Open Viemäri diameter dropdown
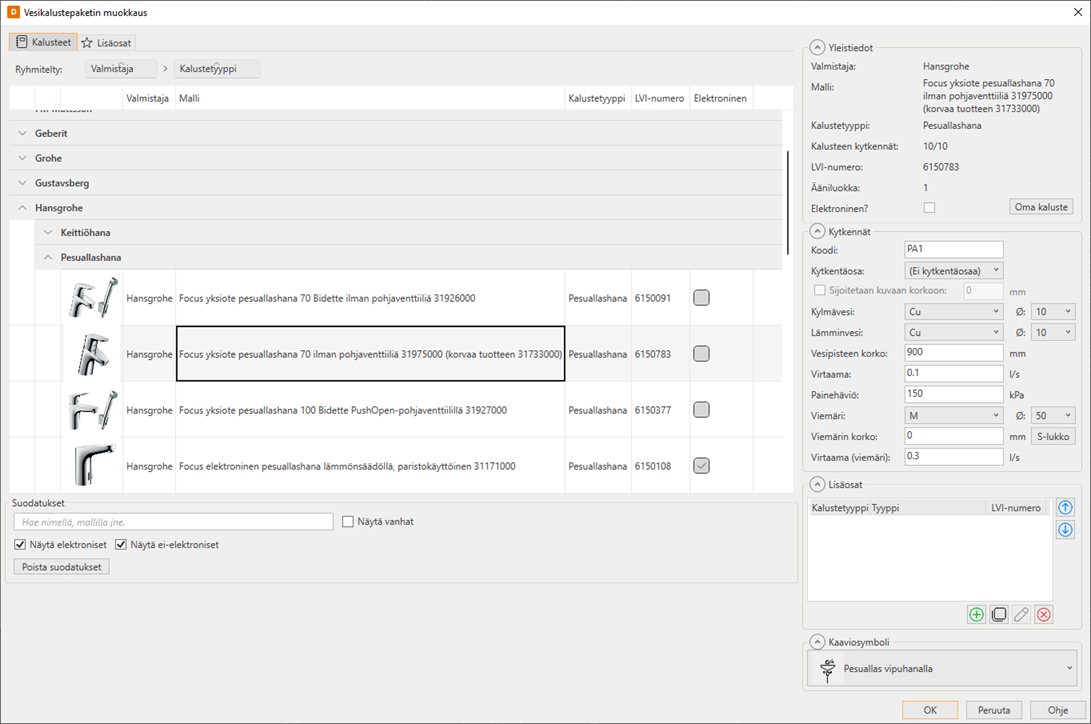The height and width of the screenshot is (724, 1091). 1053,415
